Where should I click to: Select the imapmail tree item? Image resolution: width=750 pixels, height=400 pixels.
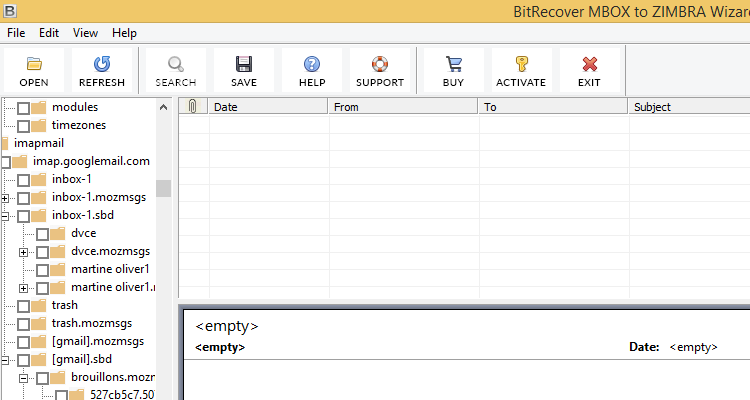point(39,143)
